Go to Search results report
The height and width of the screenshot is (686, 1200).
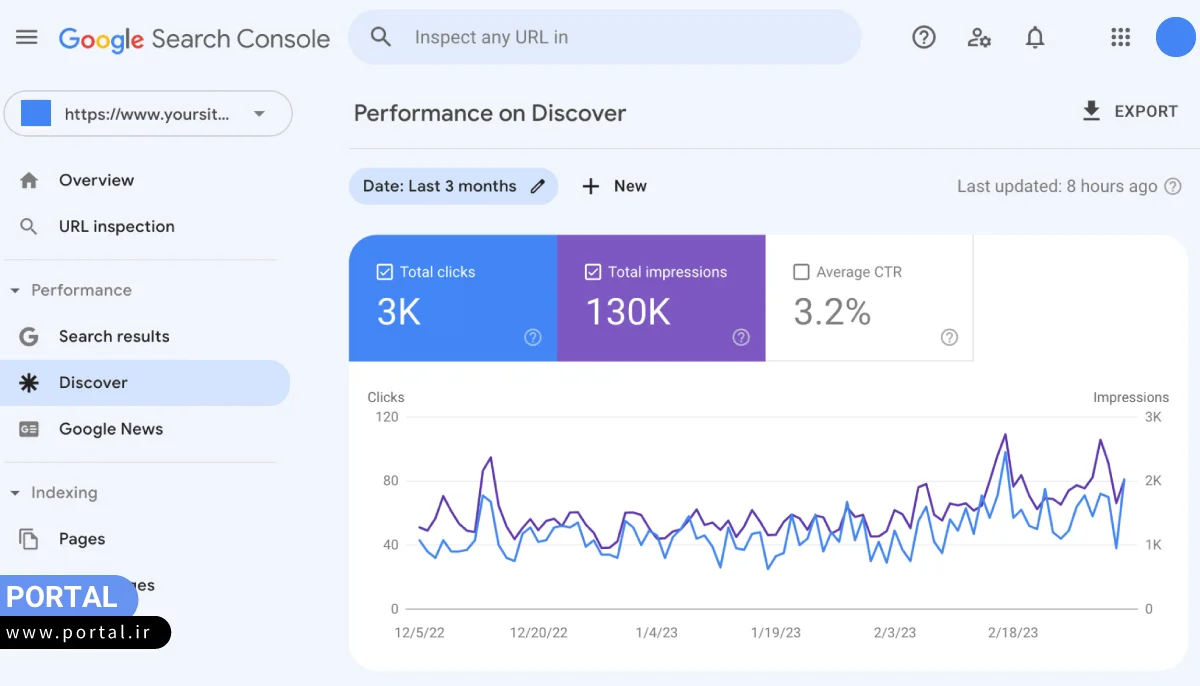point(114,337)
